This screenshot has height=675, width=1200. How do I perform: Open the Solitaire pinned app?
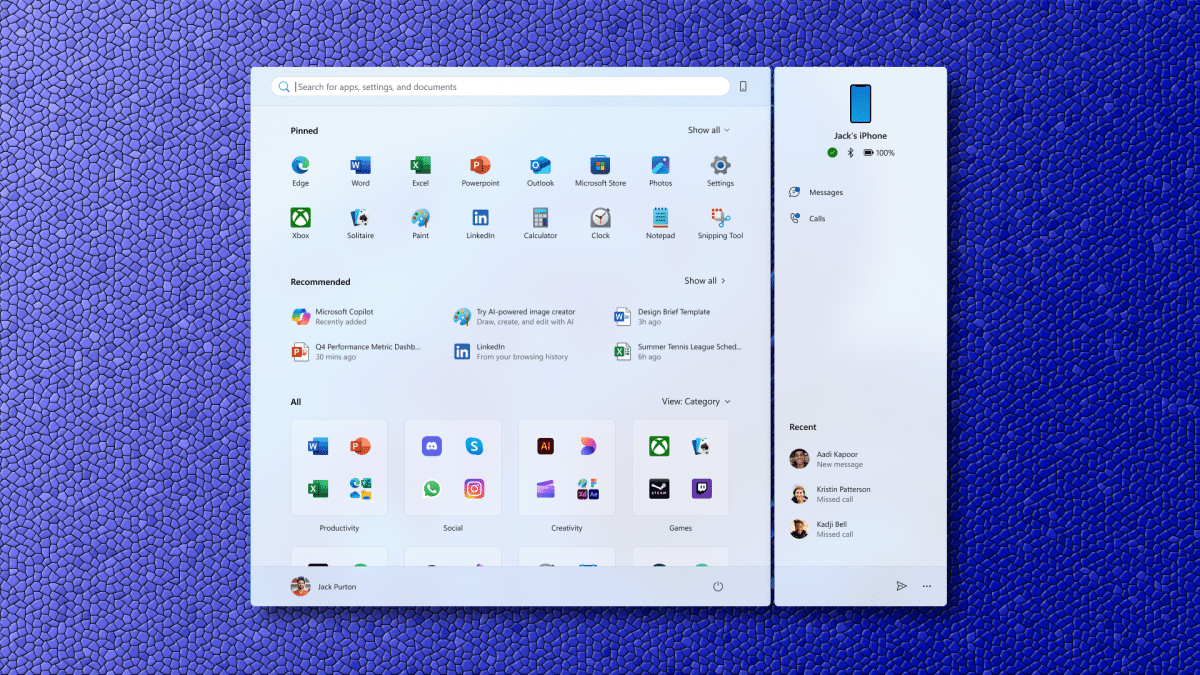pyautogui.click(x=360, y=220)
